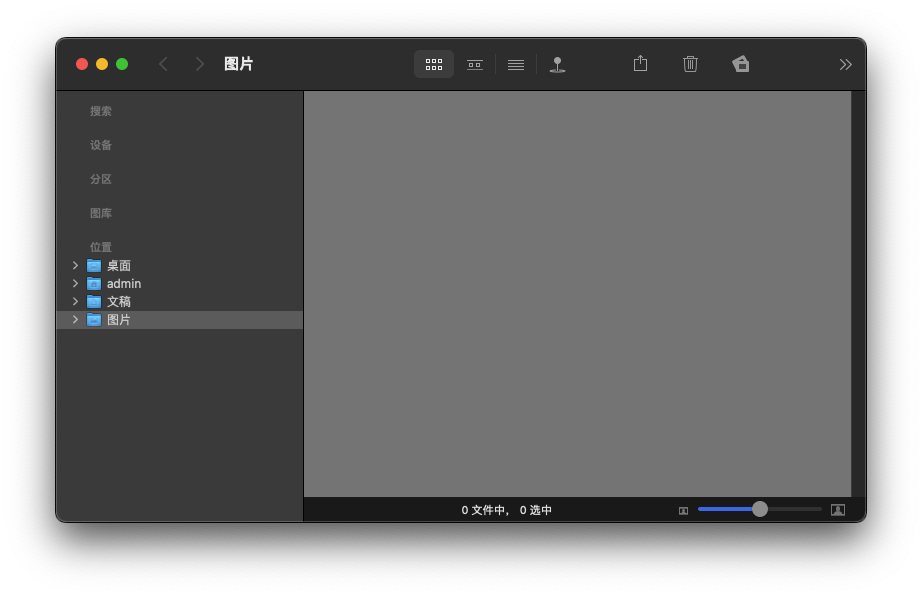This screenshot has width=922, height=596.
Task: Click the 图片 label in sidebar
Action: point(119,320)
